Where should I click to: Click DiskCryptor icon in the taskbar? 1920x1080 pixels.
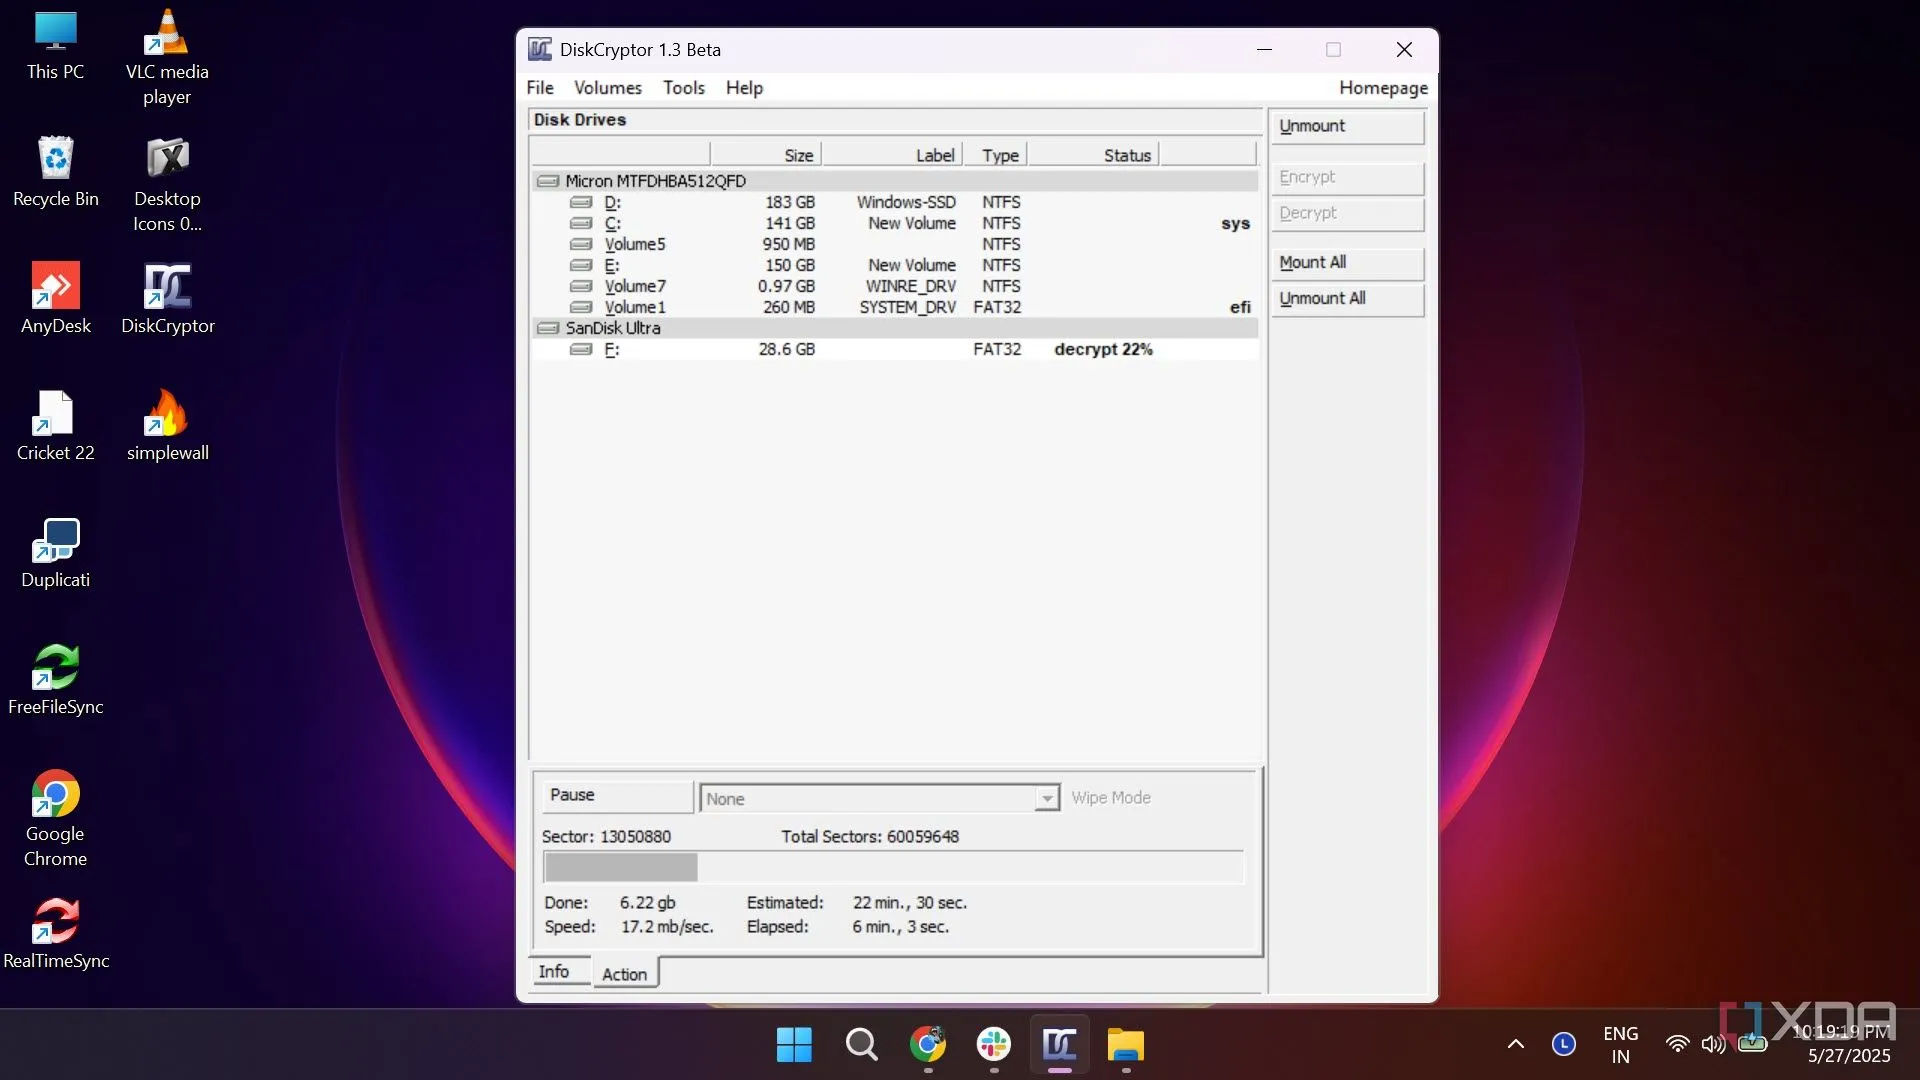1060,1045
